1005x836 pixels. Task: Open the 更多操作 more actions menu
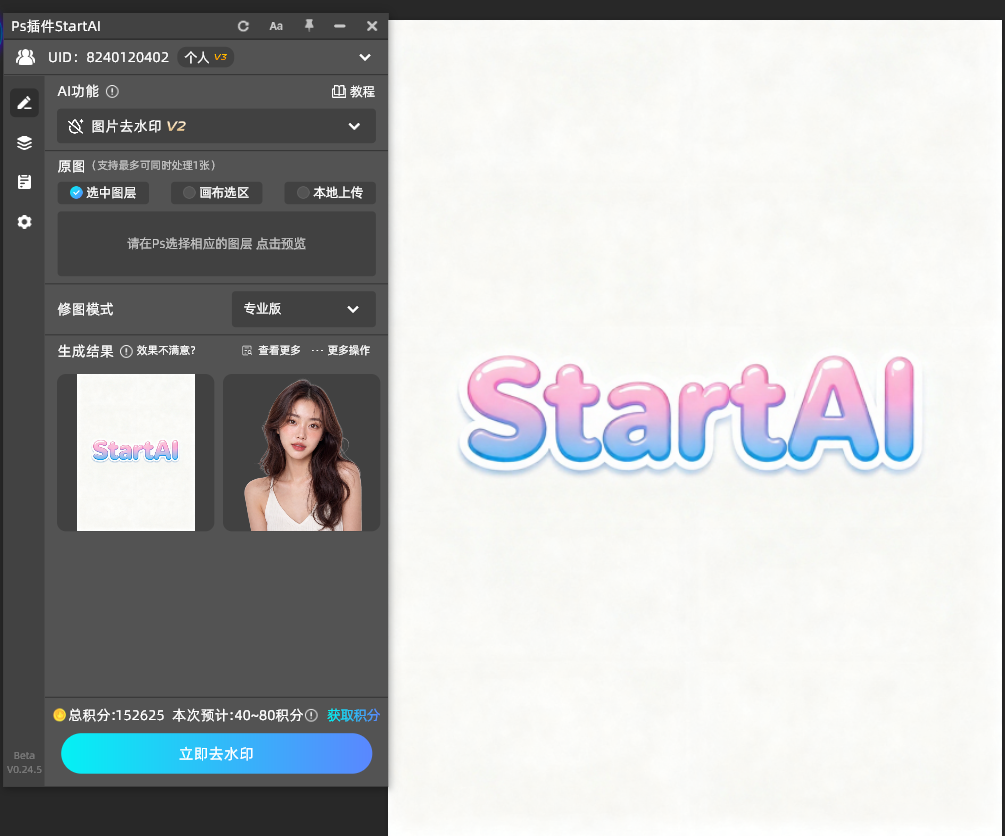tap(341, 351)
